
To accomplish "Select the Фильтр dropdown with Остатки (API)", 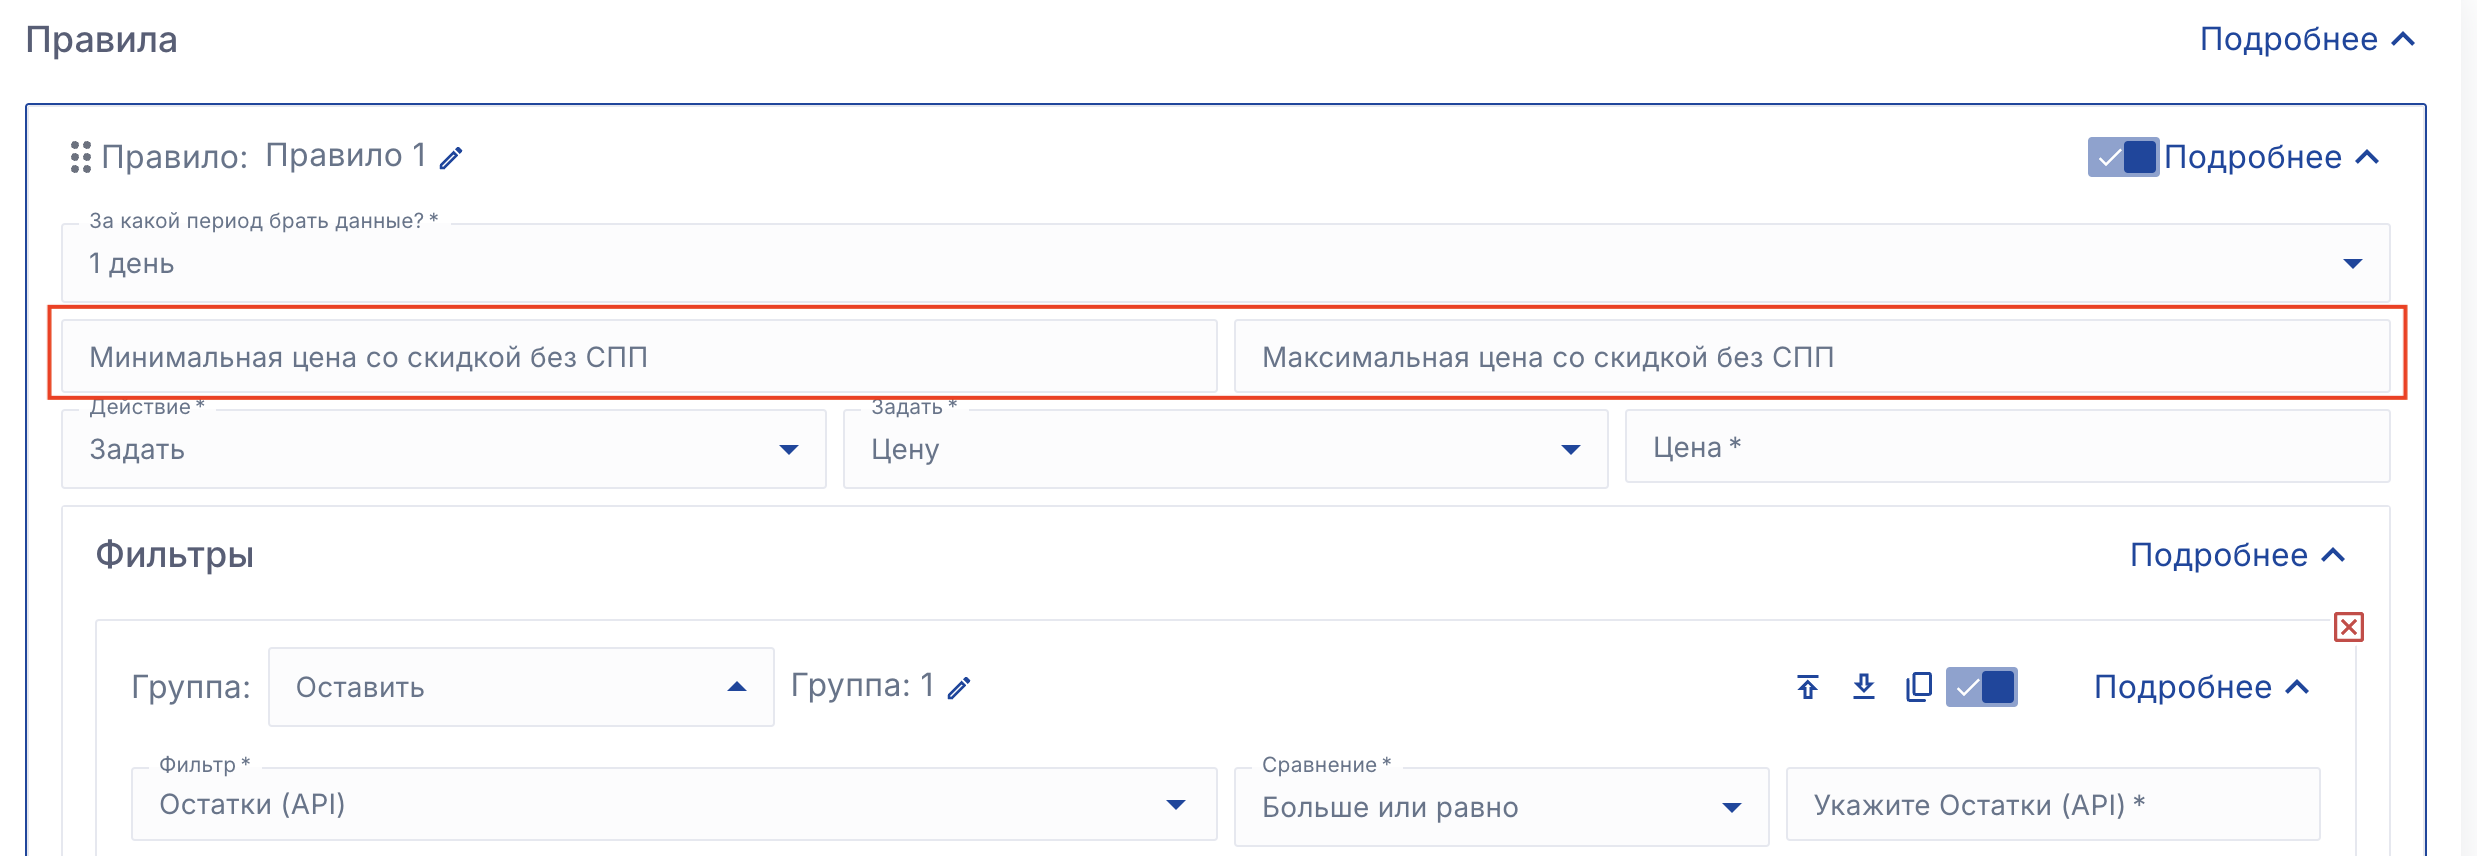I will pyautogui.click(x=673, y=805).
